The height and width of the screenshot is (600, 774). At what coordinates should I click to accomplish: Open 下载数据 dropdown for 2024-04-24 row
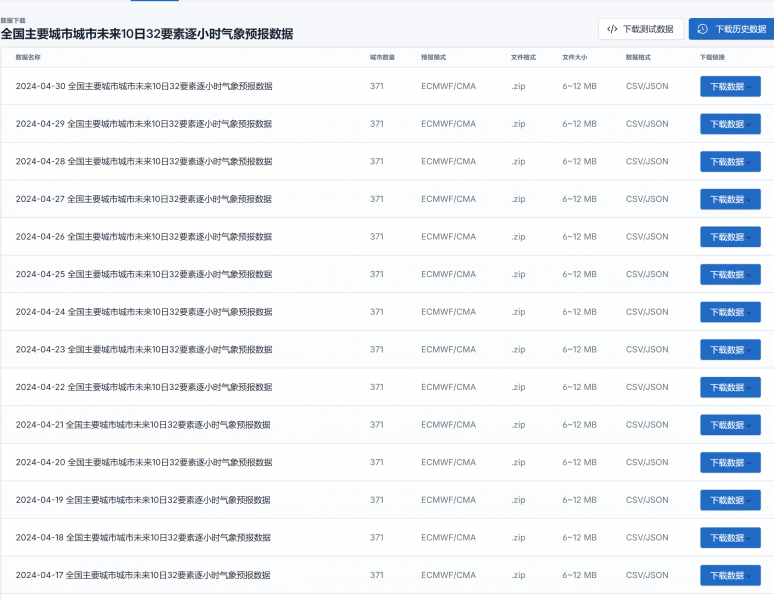click(730, 312)
